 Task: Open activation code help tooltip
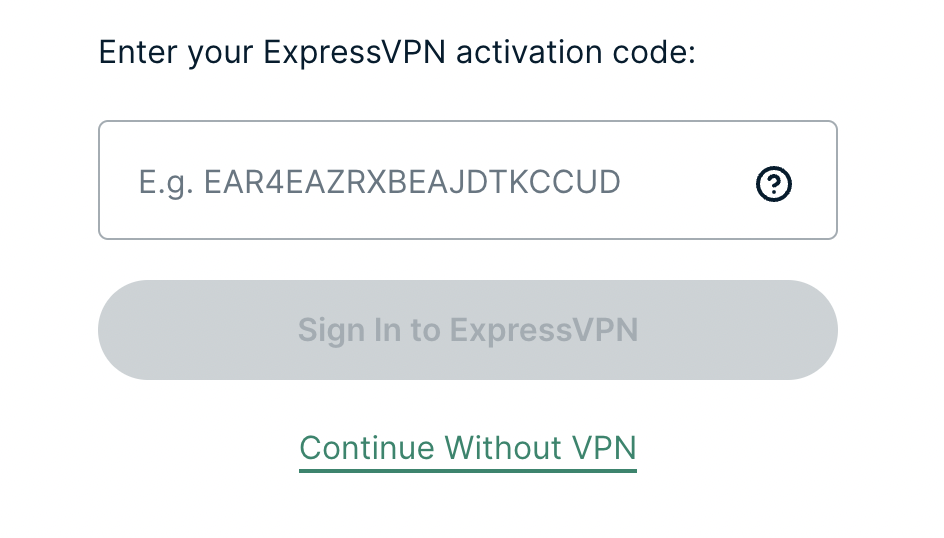[x=774, y=184]
